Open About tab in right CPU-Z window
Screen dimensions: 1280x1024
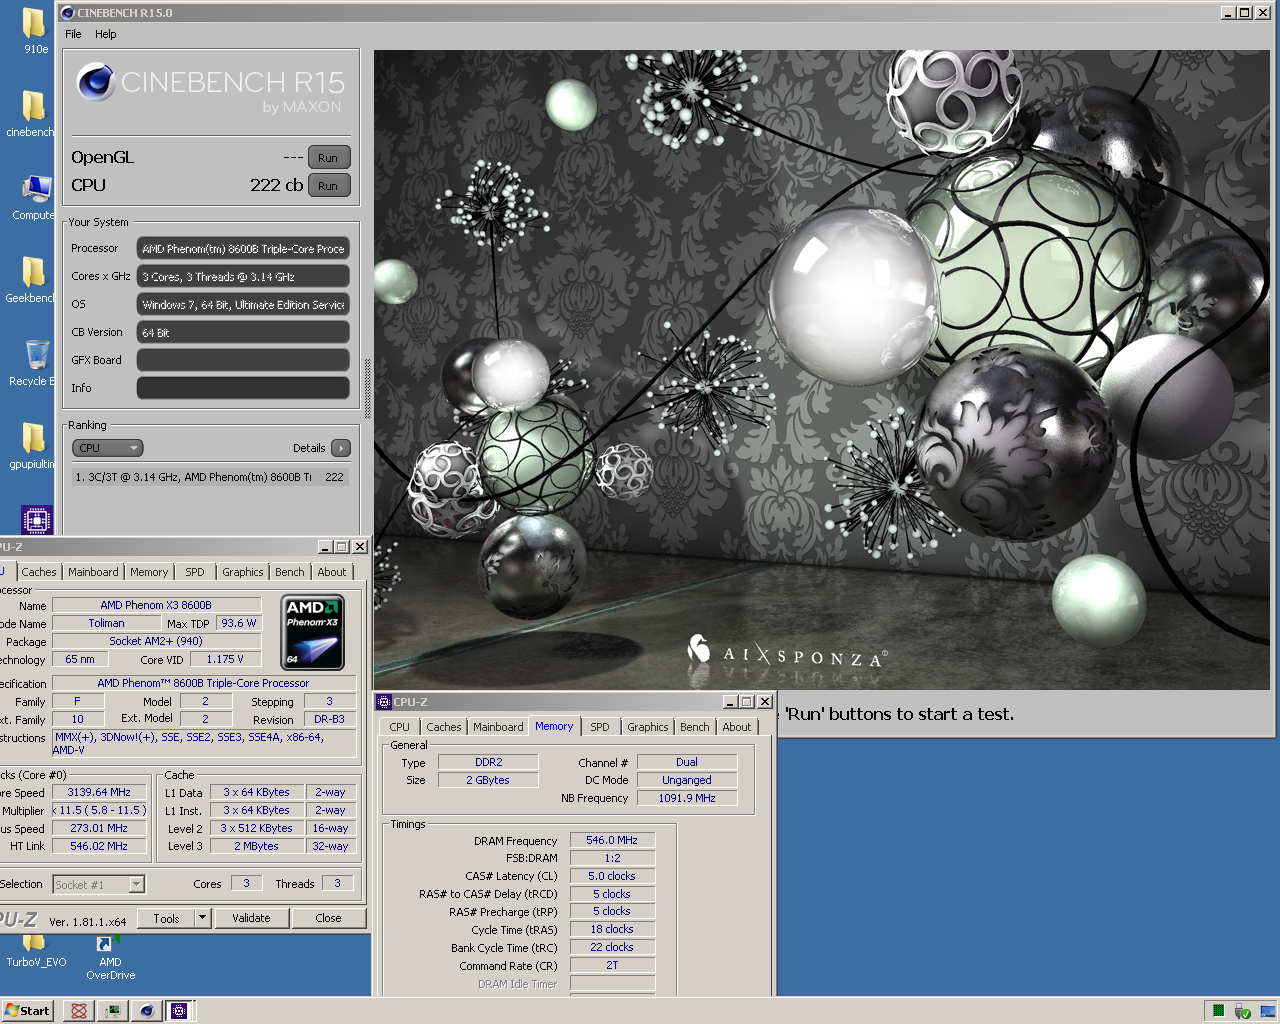[737, 727]
